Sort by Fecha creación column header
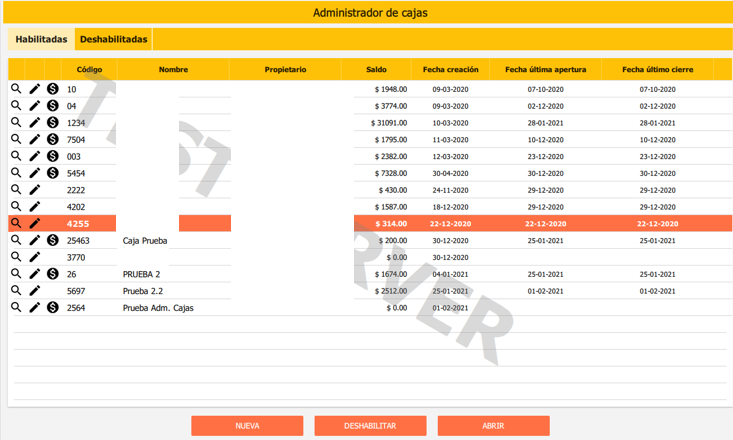The image size is (733, 440). (x=450, y=70)
